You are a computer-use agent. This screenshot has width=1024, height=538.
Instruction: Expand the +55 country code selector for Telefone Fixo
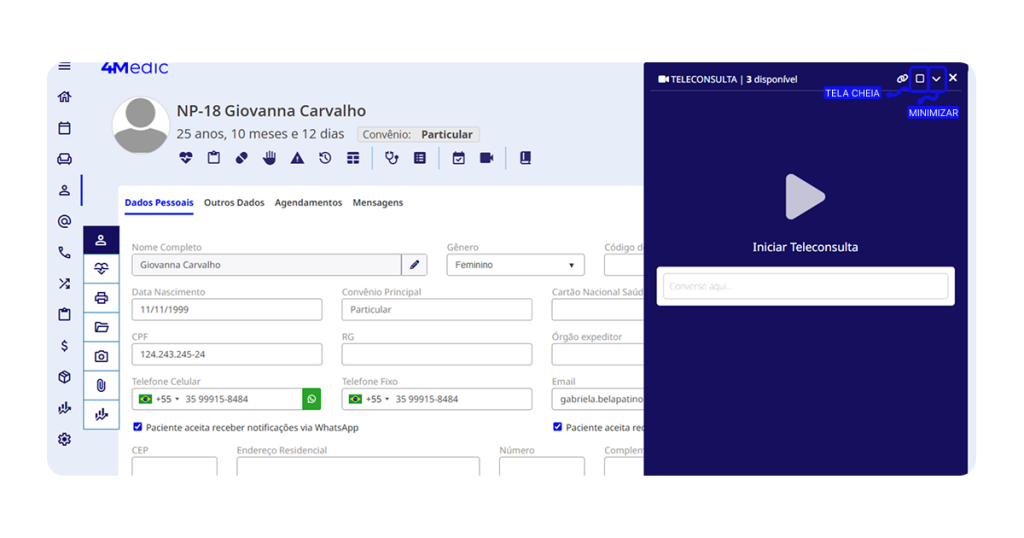pos(370,399)
